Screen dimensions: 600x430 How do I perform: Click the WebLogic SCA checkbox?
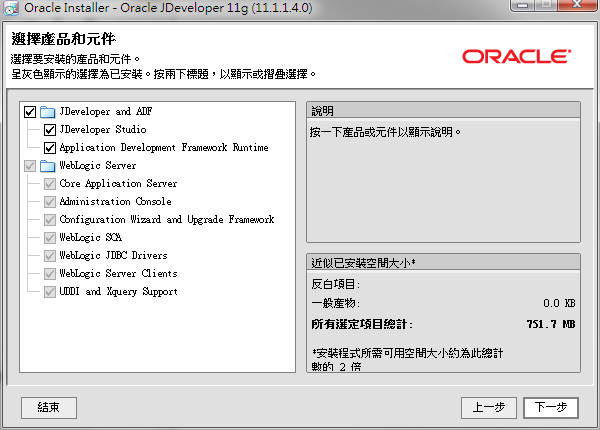50,238
